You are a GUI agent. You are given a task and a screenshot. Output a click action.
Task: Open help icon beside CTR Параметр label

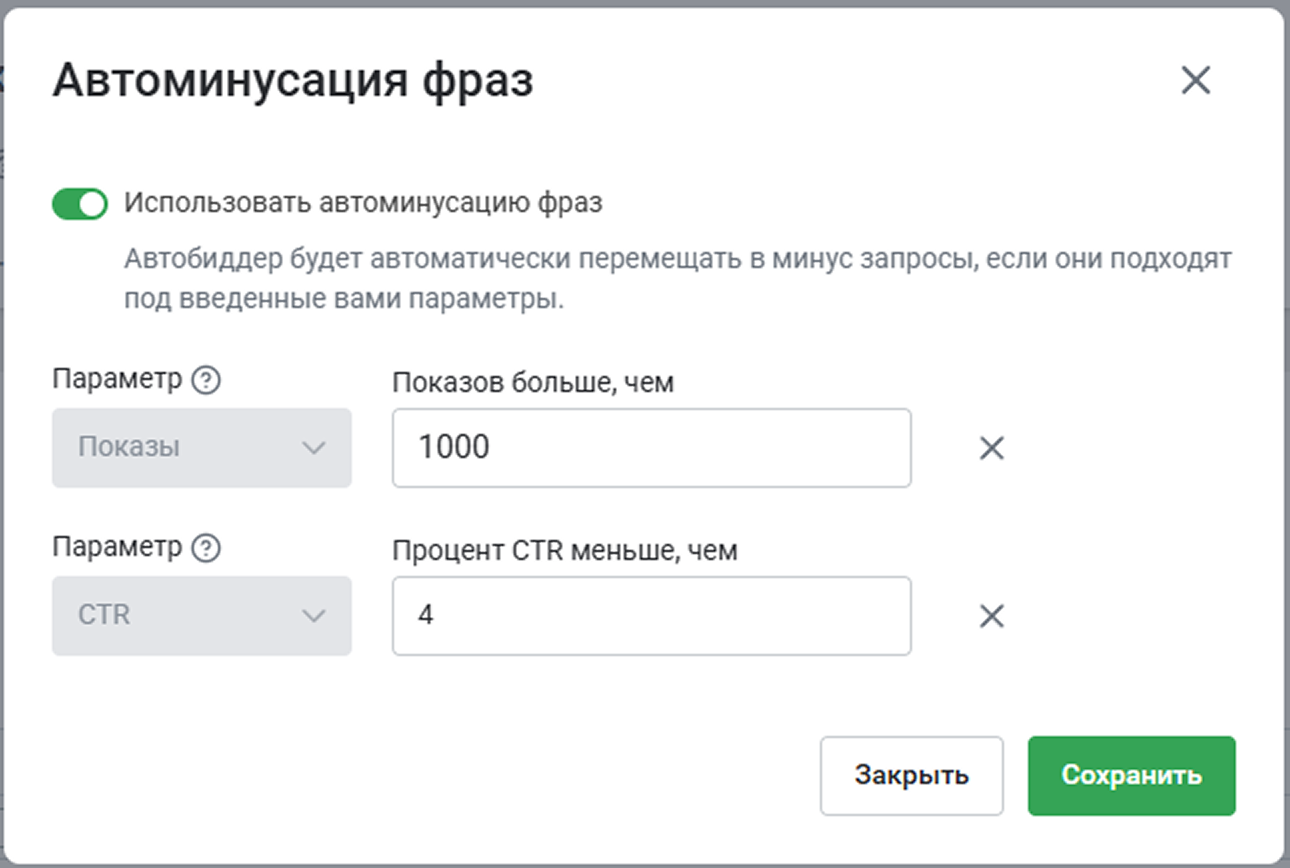(205, 549)
